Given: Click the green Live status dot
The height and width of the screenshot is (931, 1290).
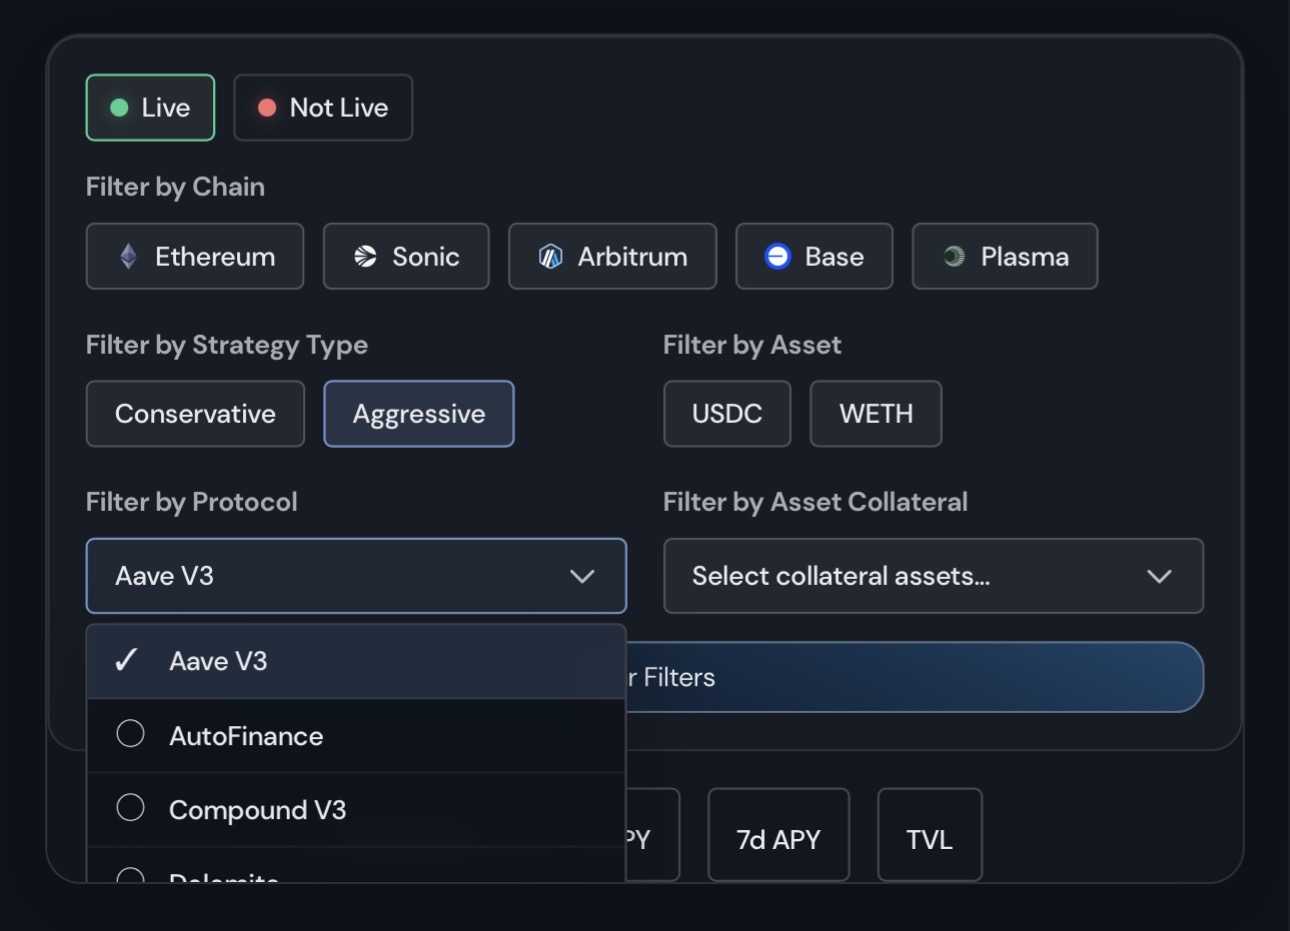Looking at the screenshot, I should click(x=119, y=108).
